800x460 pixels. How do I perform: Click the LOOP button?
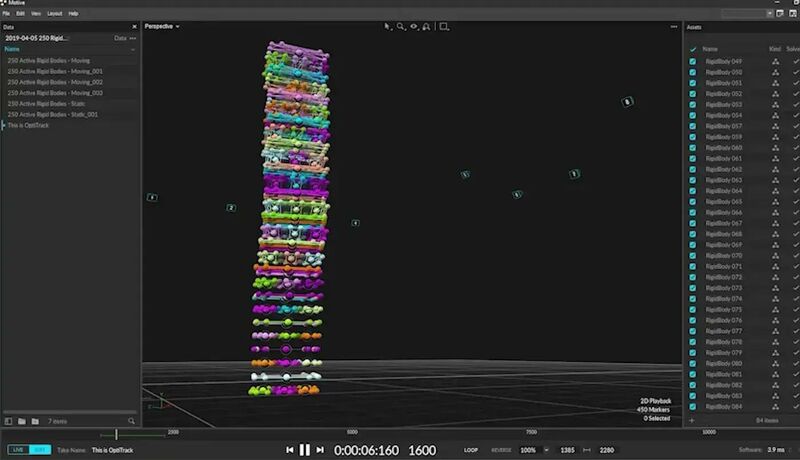471,450
